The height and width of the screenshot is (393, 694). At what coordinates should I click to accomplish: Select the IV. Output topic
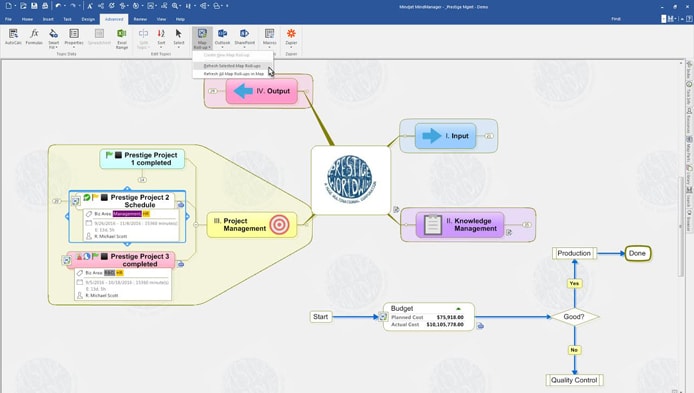click(x=262, y=91)
